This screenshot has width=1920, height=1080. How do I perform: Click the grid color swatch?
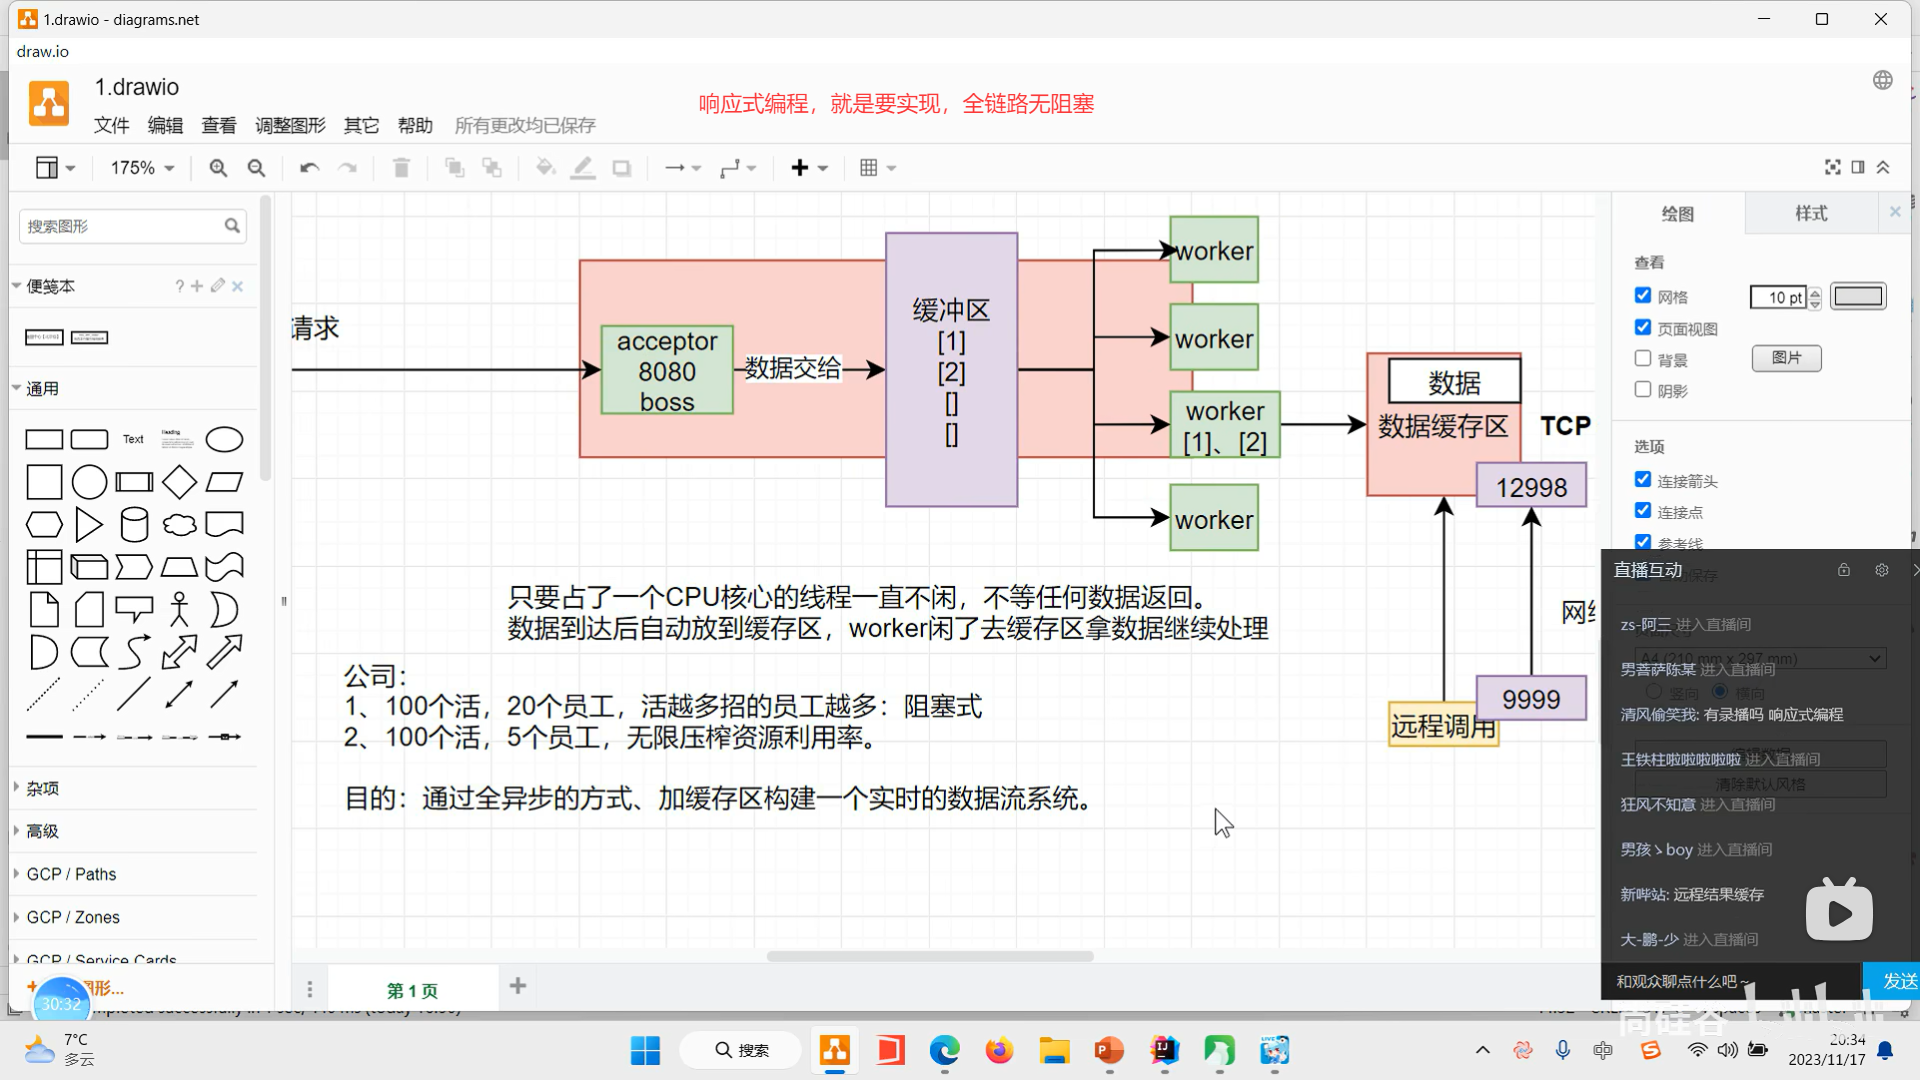pos(1858,297)
